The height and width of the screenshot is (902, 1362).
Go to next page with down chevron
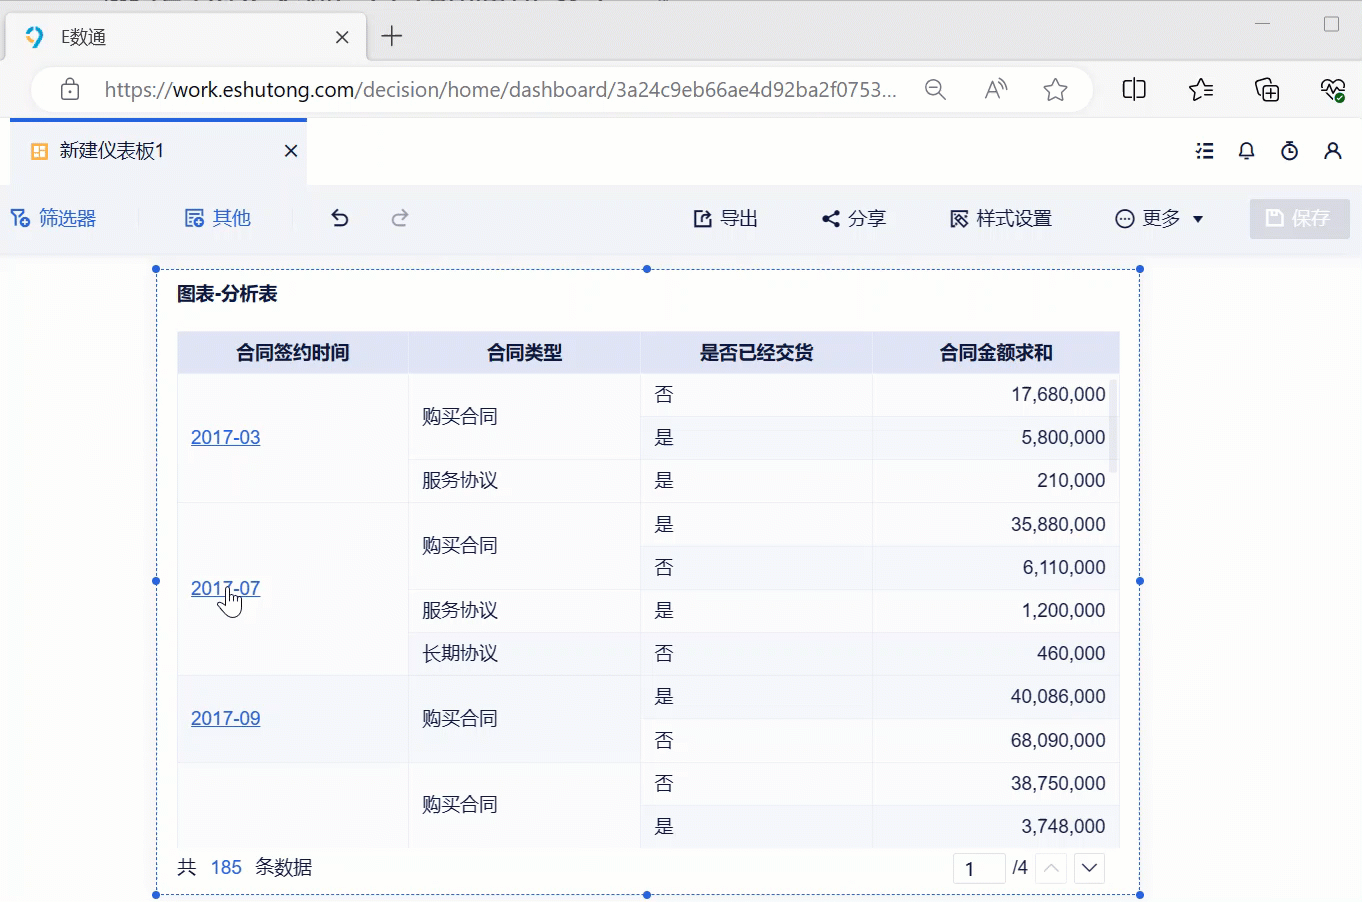pos(1089,868)
